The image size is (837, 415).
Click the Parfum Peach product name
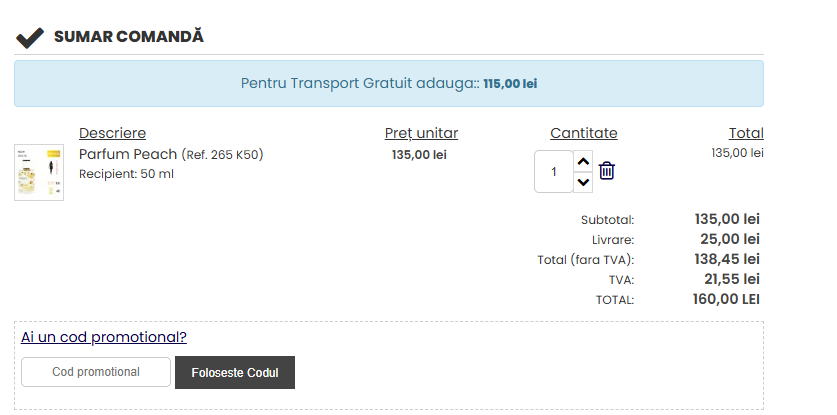[x=127, y=154]
